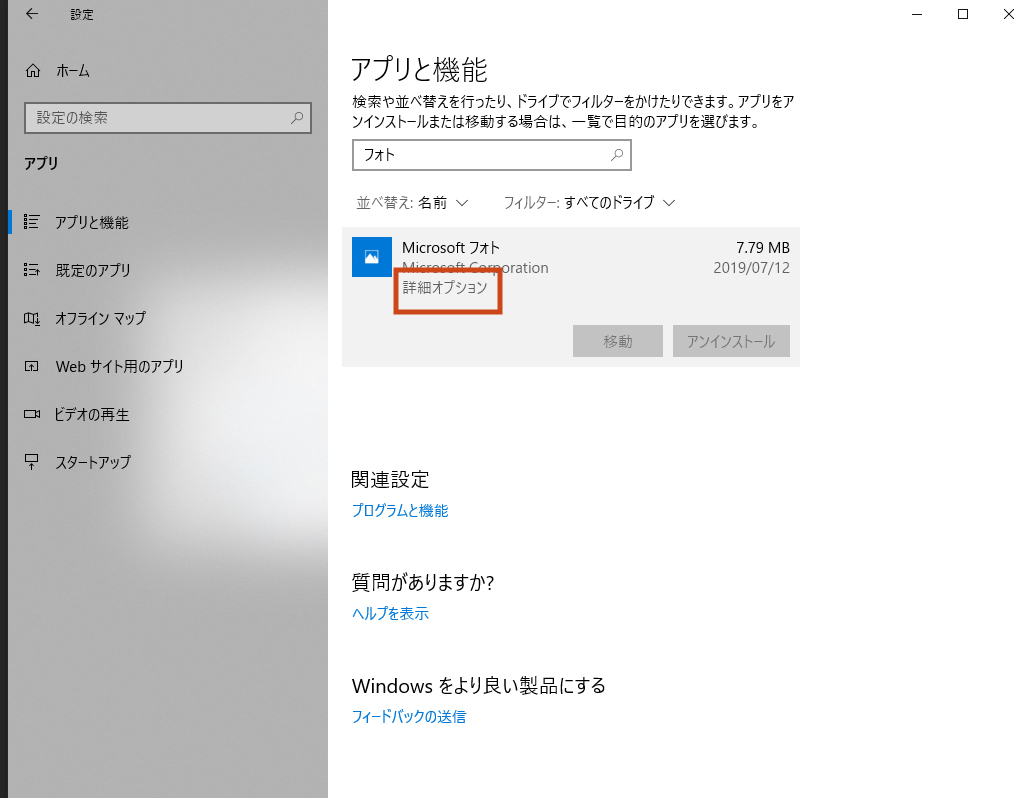Click the オフライン マップ map icon

[32, 318]
